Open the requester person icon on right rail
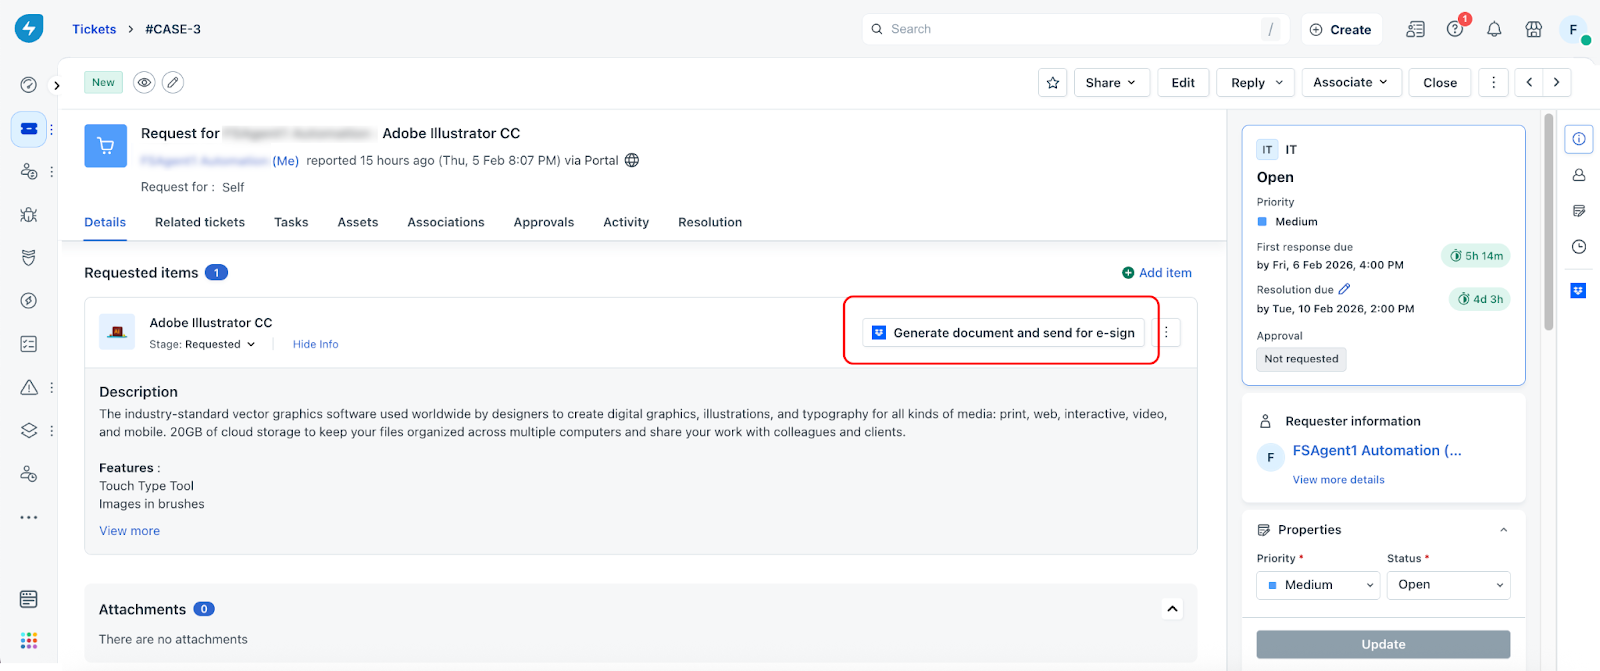This screenshot has width=1600, height=671. click(1579, 175)
